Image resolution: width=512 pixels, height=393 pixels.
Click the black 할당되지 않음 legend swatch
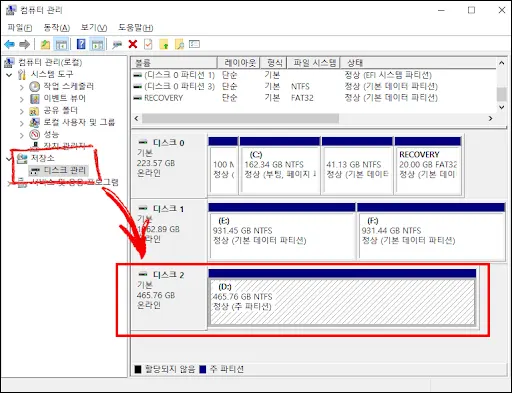tap(138, 369)
